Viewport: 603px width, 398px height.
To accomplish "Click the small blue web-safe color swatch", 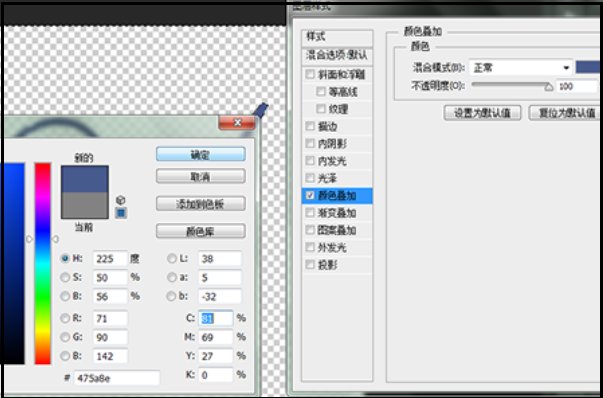I will click(121, 213).
